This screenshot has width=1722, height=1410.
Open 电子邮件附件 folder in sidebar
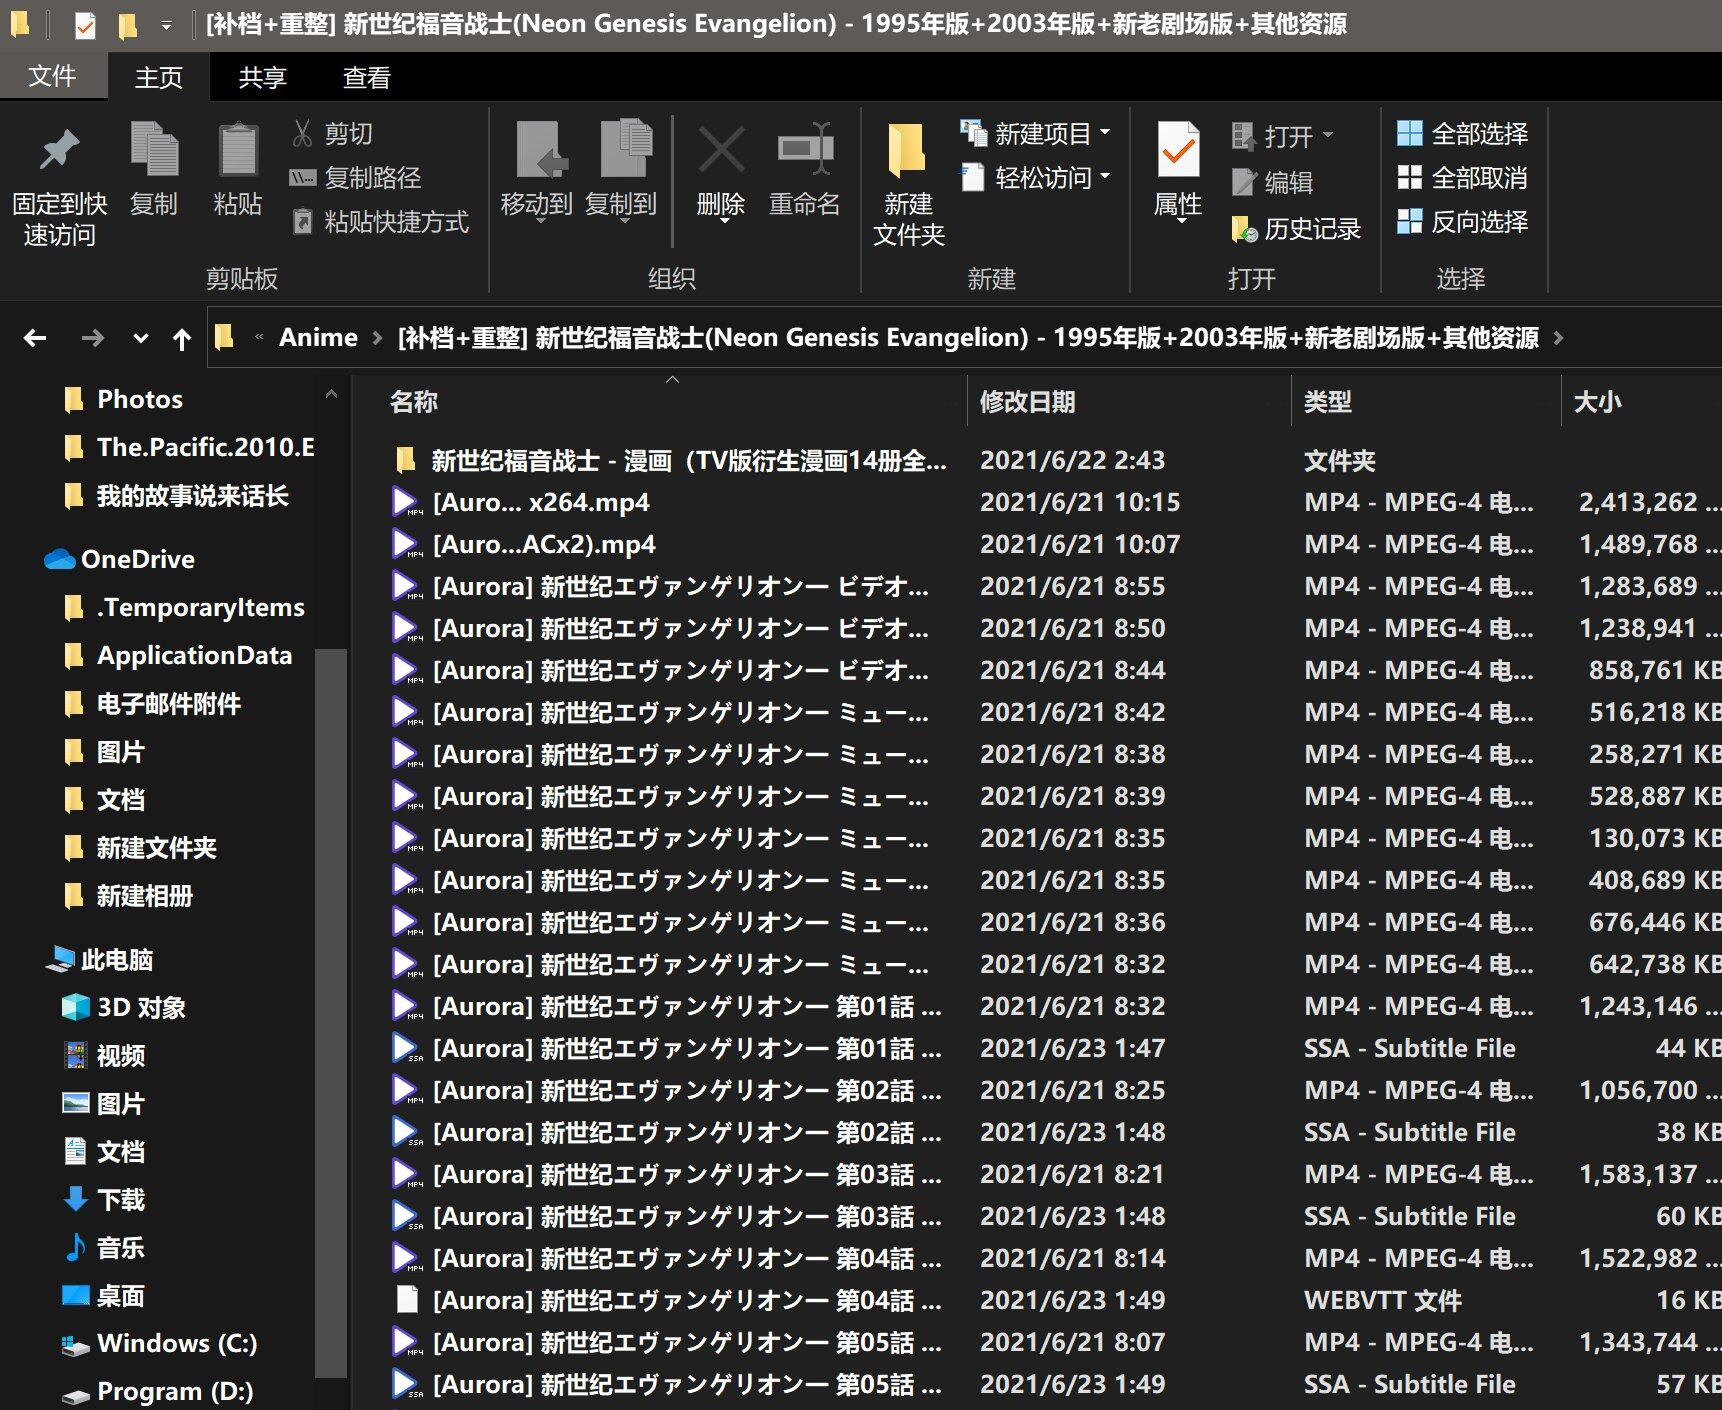(x=152, y=703)
